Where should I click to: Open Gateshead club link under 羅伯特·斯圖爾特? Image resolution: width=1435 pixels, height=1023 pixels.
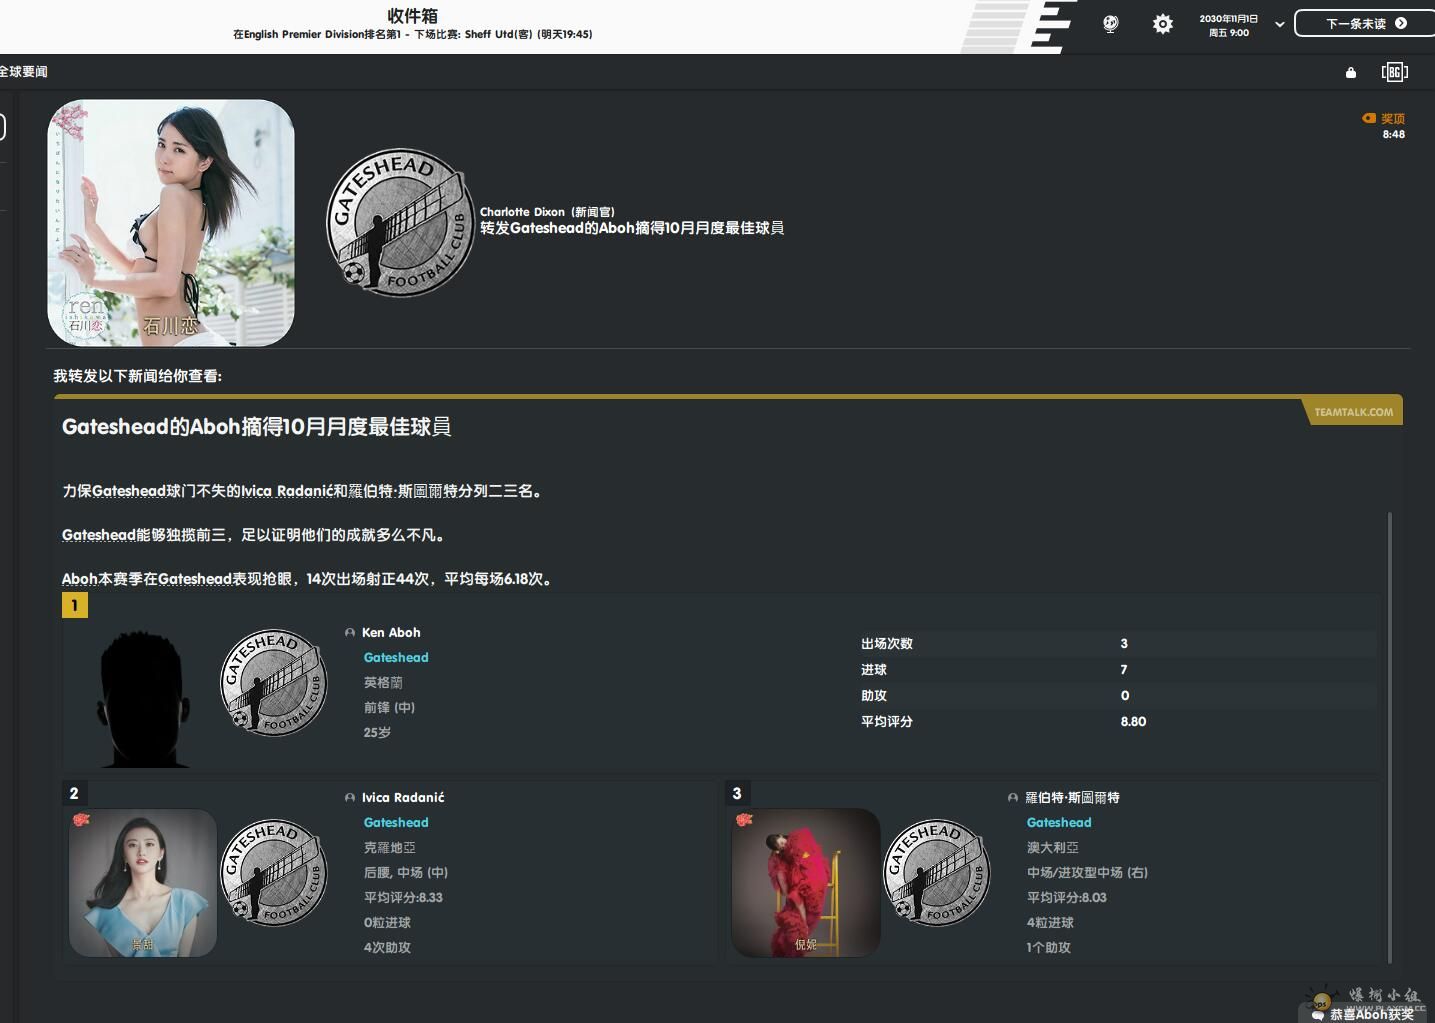click(1059, 823)
